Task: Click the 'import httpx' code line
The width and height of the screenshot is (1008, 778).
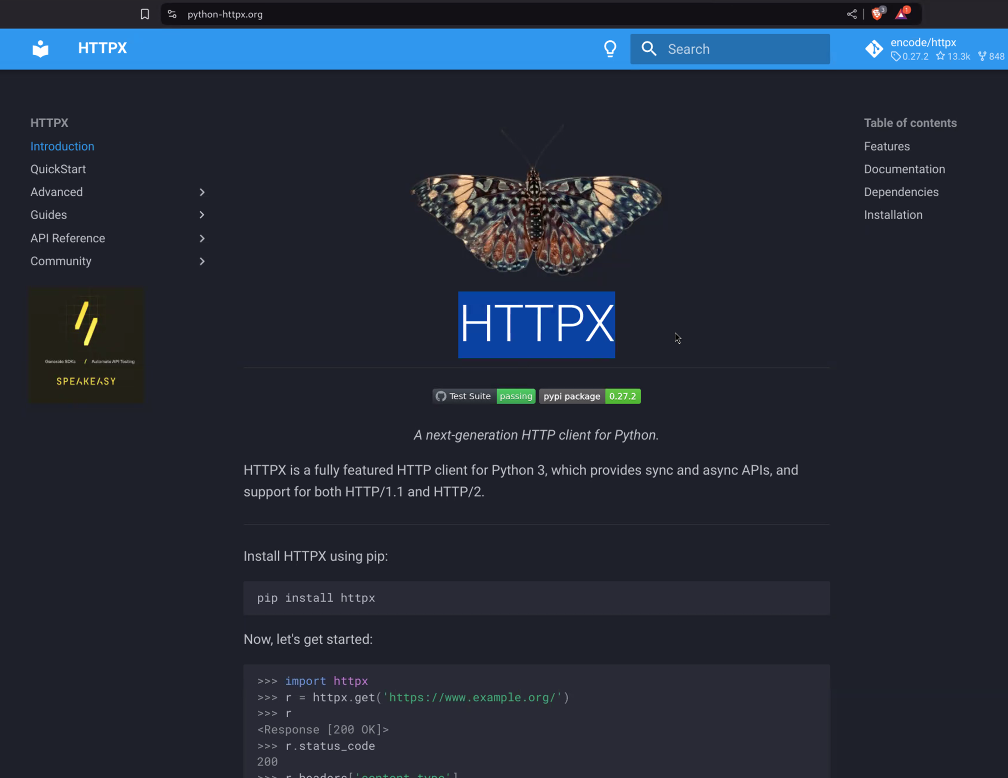Action: [x=312, y=681]
